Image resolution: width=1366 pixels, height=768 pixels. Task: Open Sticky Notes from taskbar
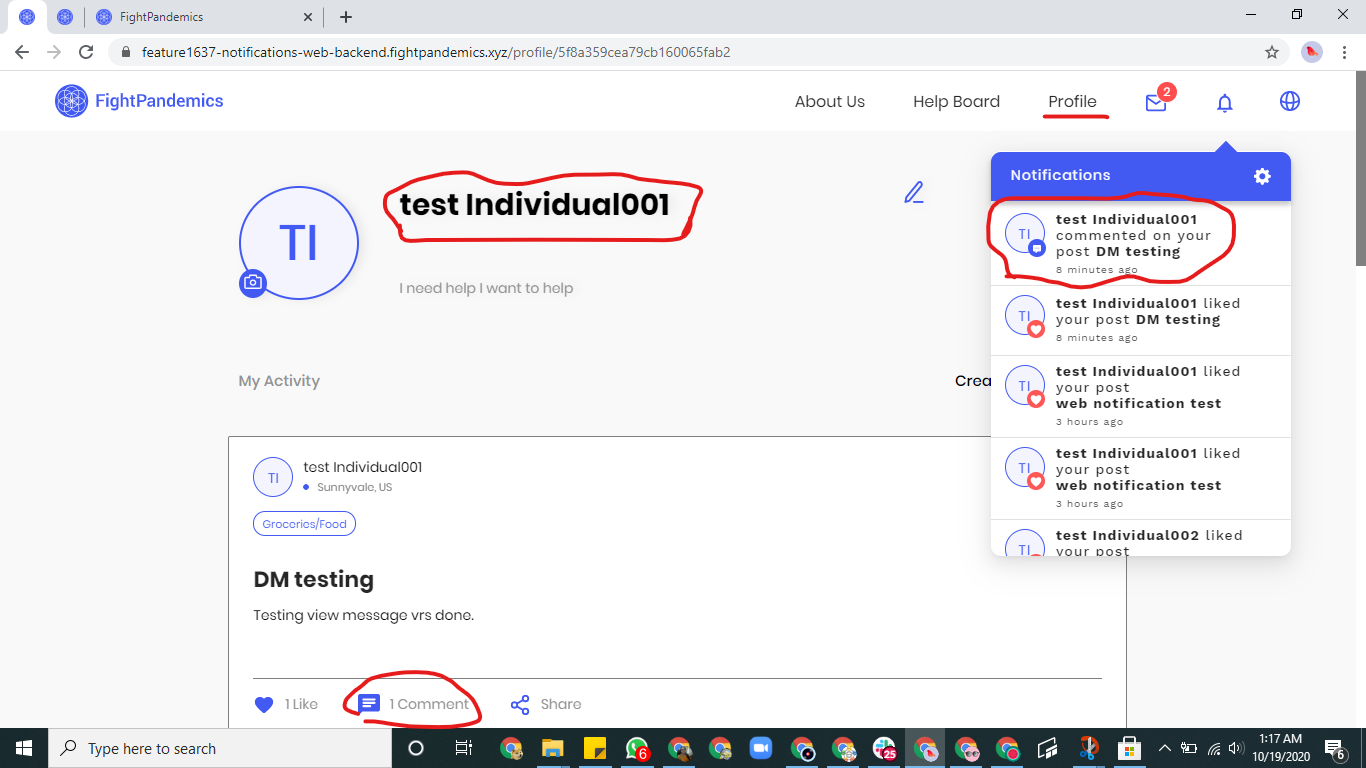pyautogui.click(x=595, y=748)
